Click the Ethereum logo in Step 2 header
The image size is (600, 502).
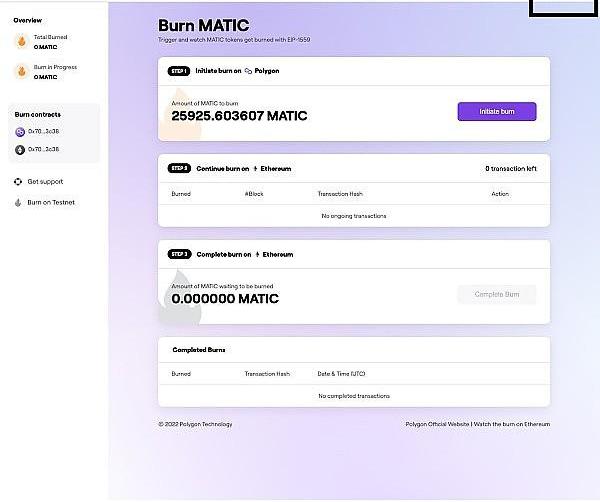pyautogui.click(x=257, y=169)
